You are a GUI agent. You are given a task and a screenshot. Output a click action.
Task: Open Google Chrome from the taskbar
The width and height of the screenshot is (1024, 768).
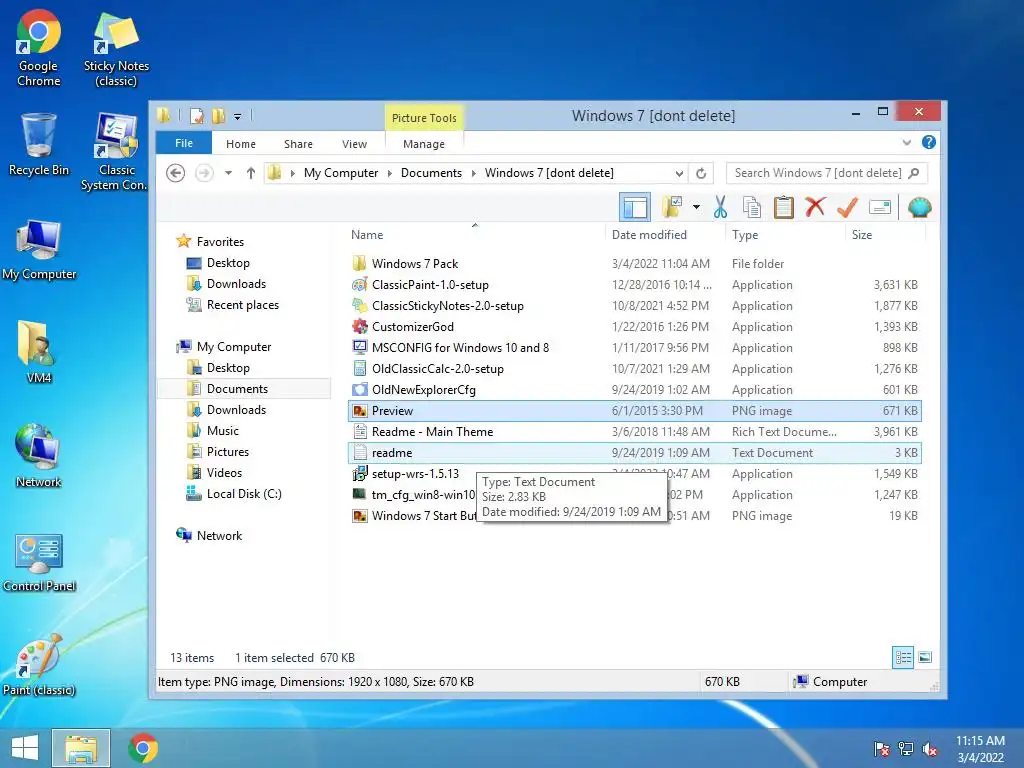pos(143,748)
